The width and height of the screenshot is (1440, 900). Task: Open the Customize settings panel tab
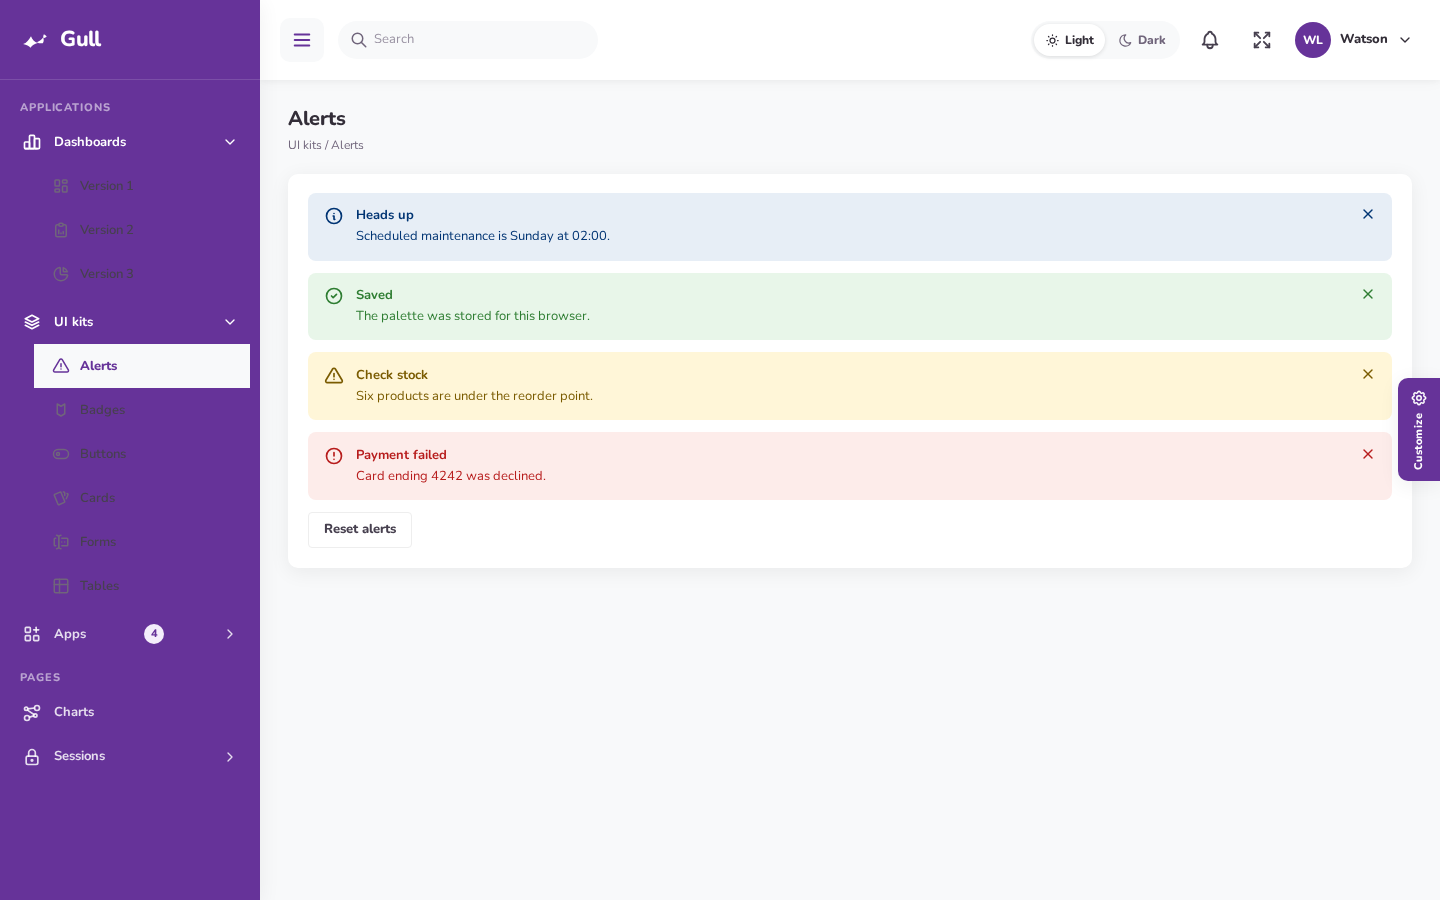point(1419,429)
